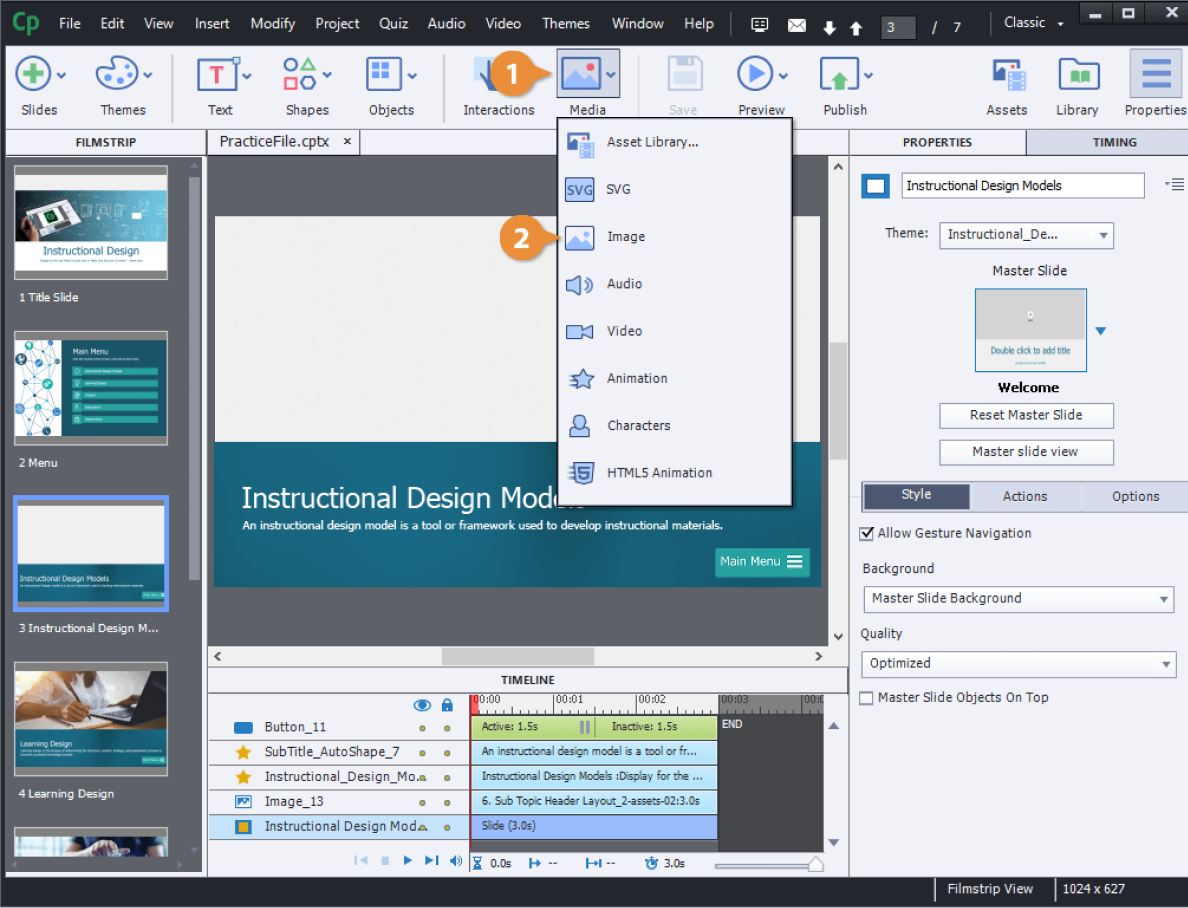The image size is (1188, 908).
Task: Select the Menu slide thumbnail in filmstrip
Action: pos(90,388)
